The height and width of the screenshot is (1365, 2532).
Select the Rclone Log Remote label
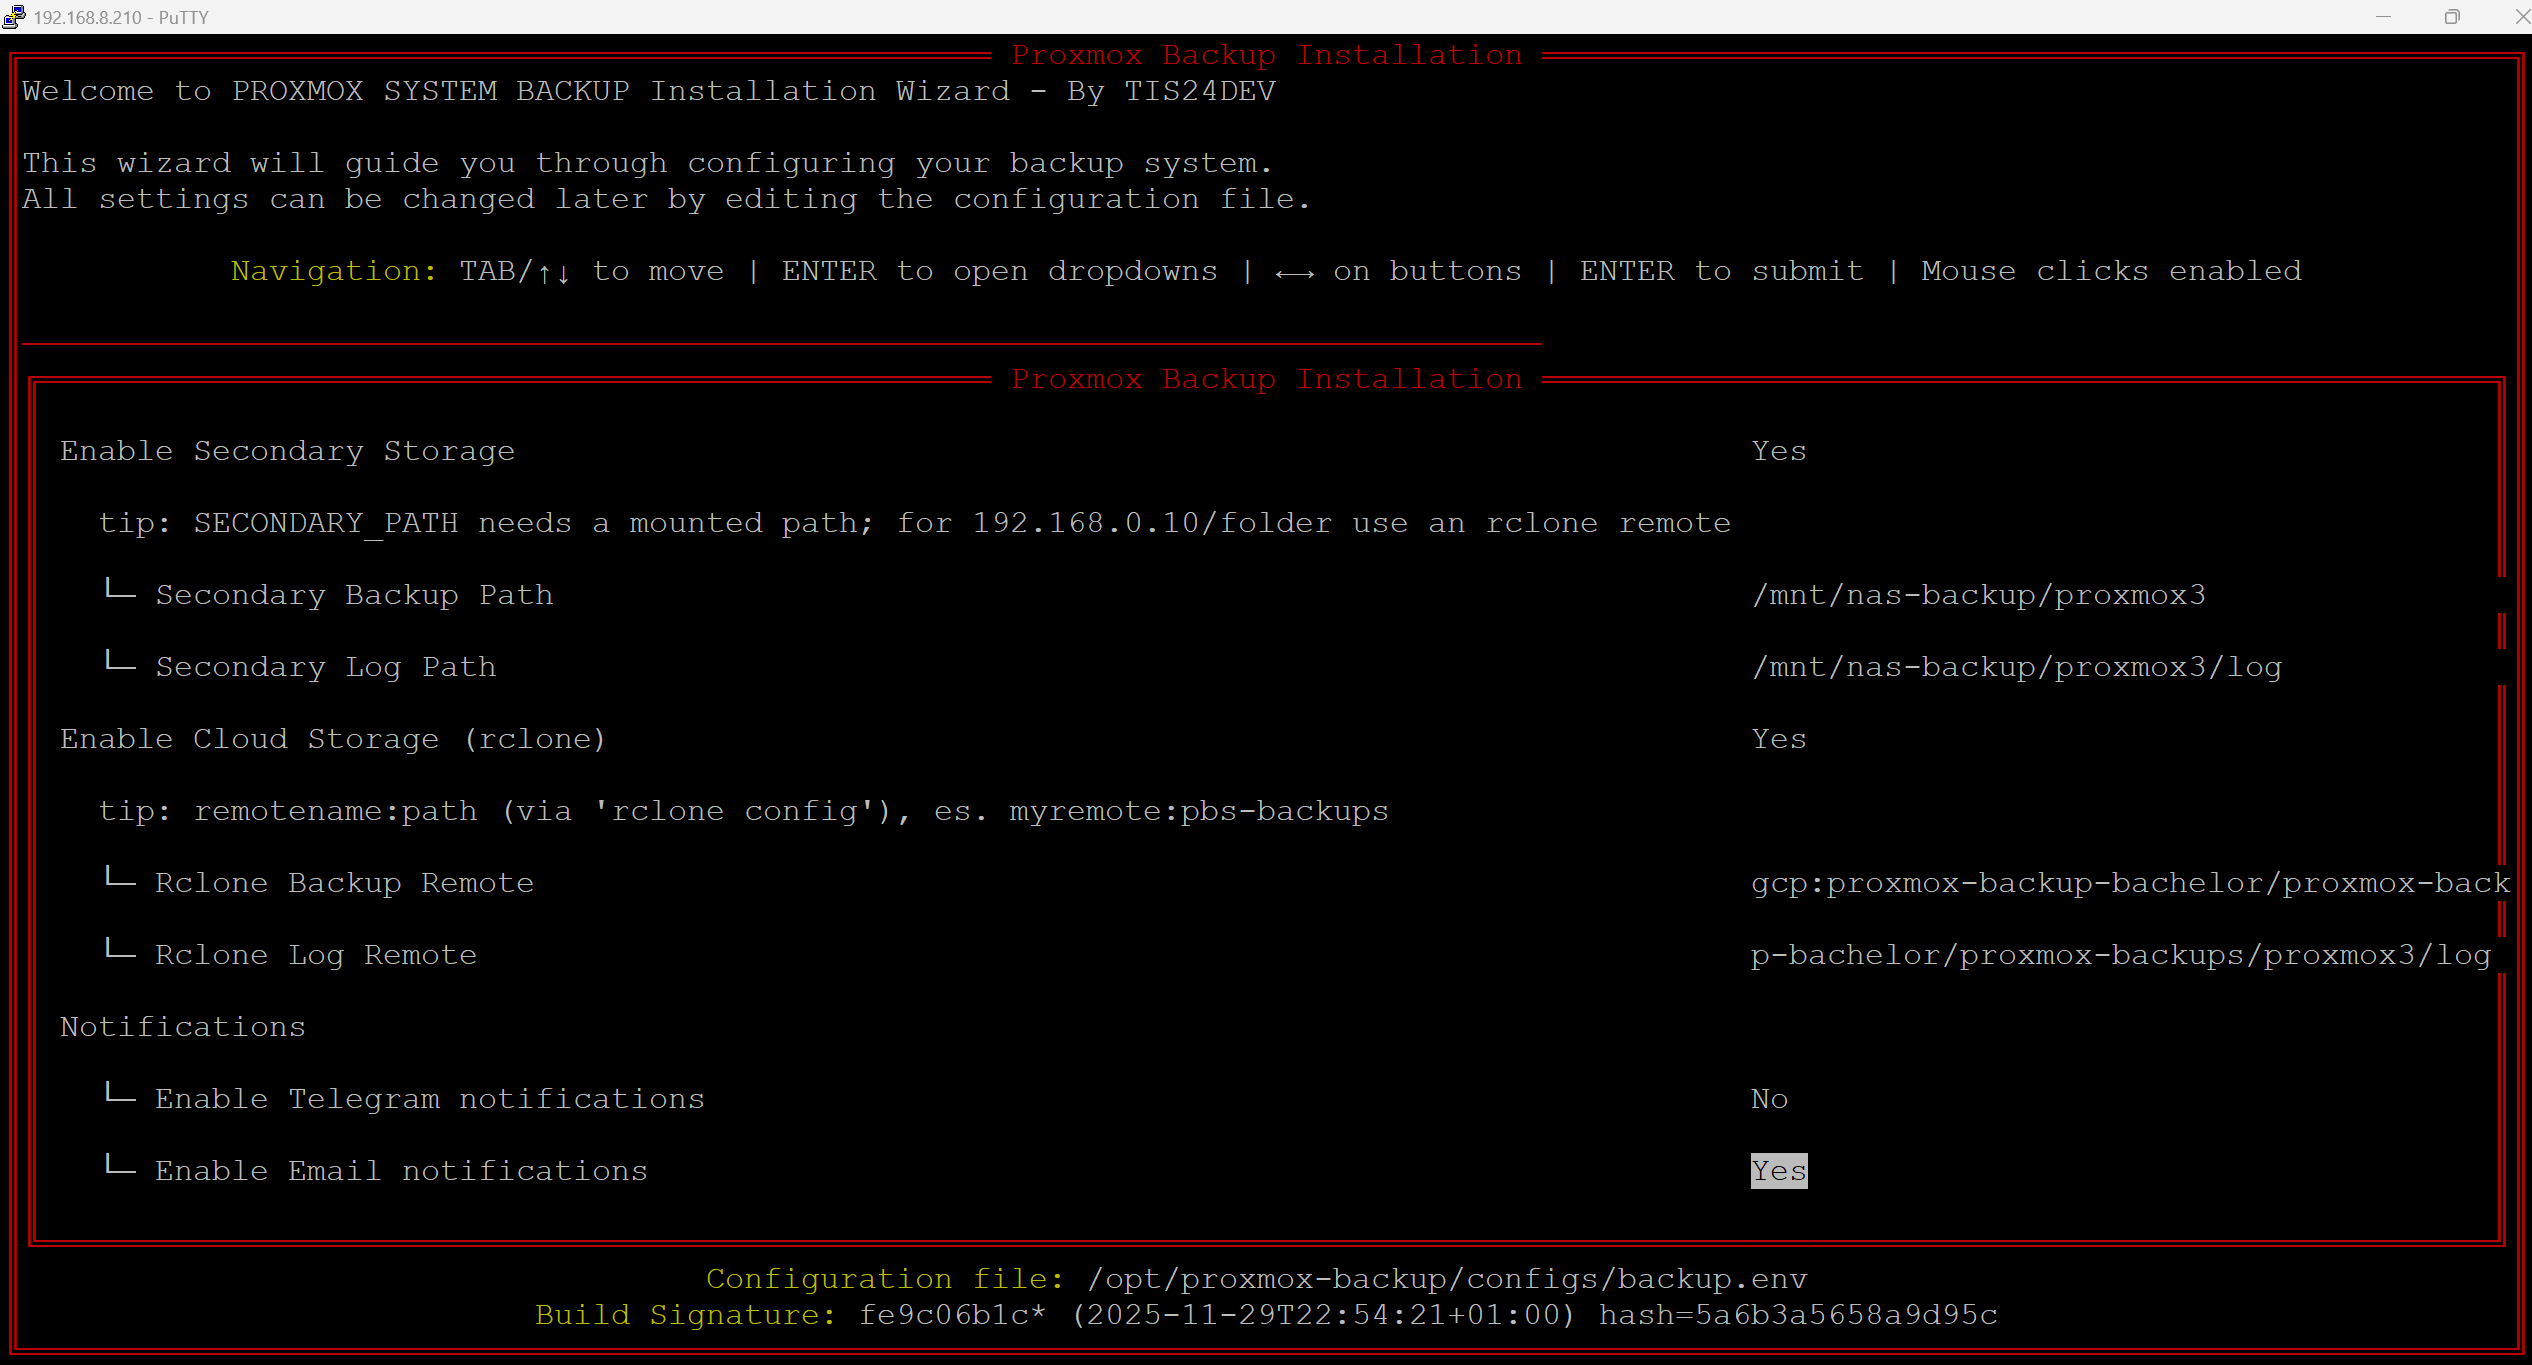(316, 955)
